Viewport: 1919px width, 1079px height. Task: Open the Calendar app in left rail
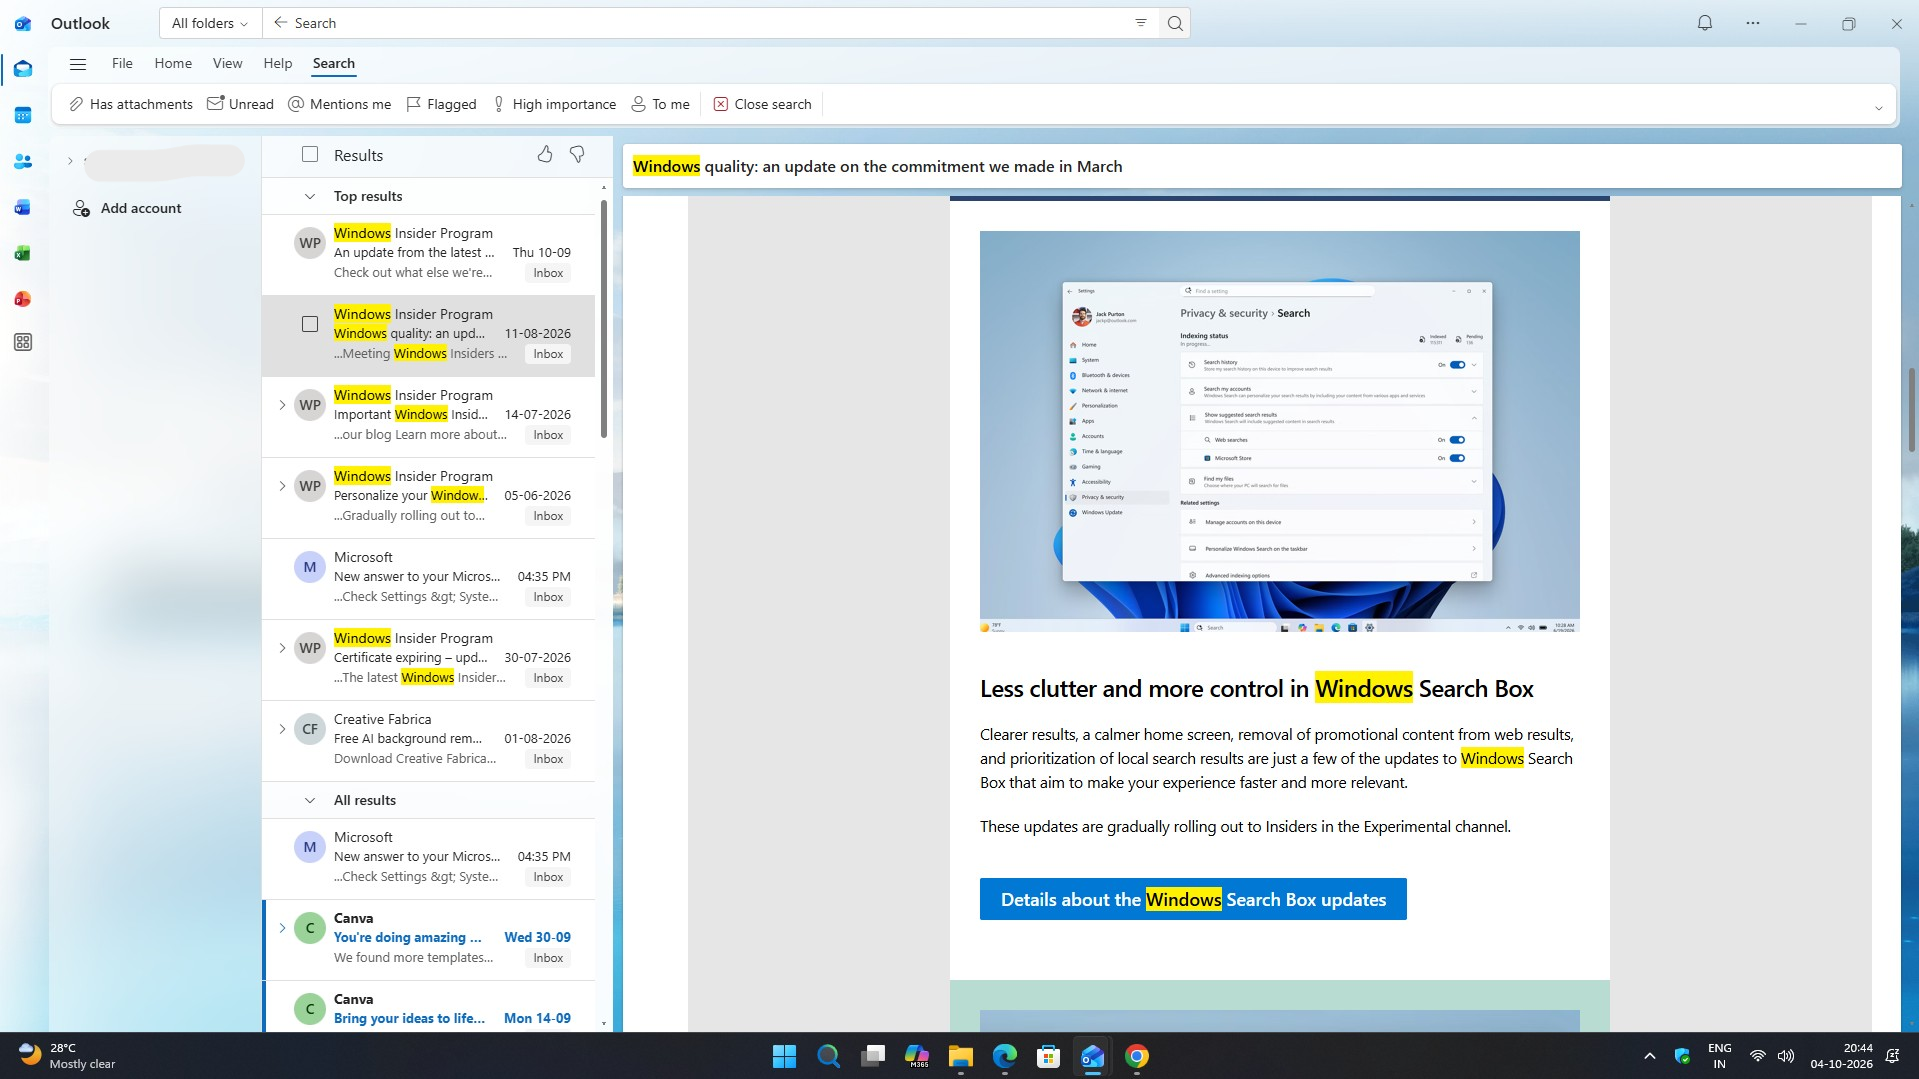click(x=23, y=115)
